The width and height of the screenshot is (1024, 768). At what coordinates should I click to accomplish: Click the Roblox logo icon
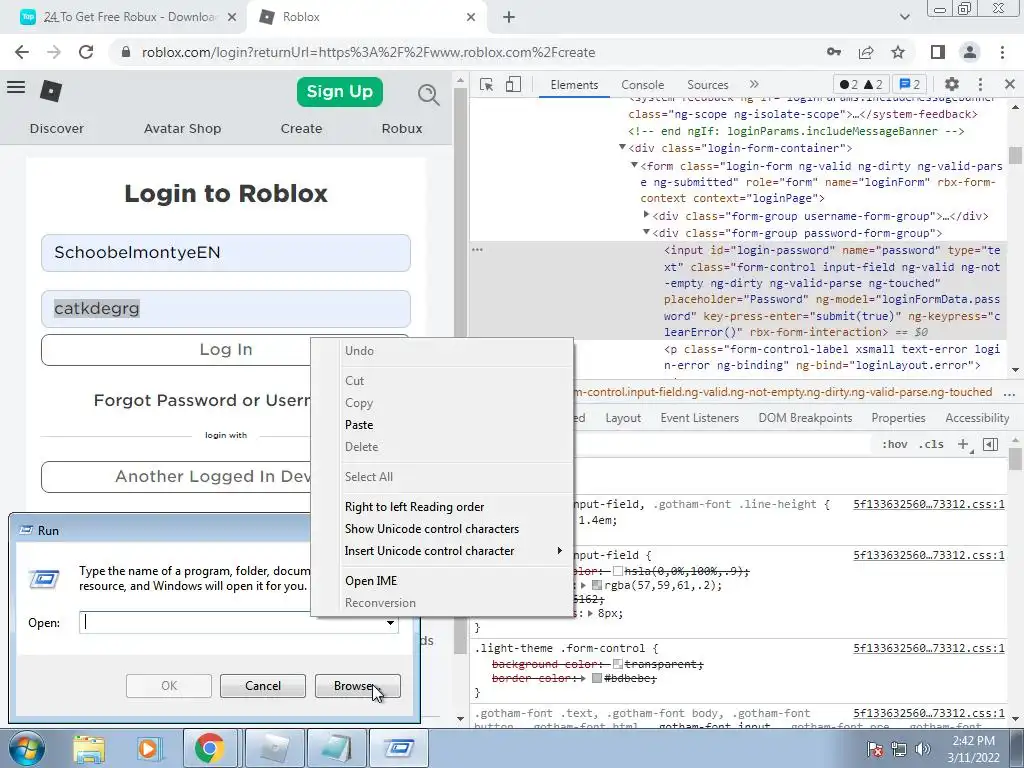(51, 91)
